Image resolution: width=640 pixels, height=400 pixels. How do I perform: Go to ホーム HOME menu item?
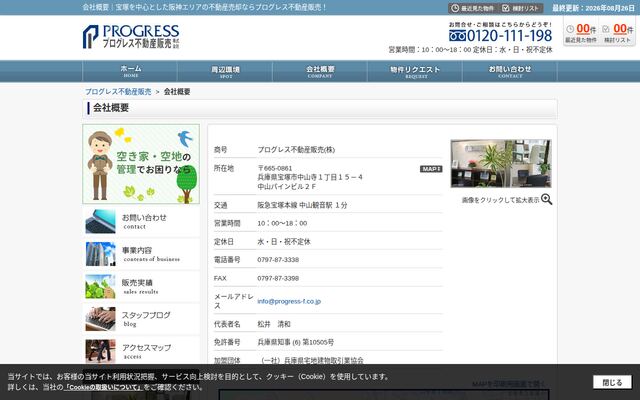130,71
